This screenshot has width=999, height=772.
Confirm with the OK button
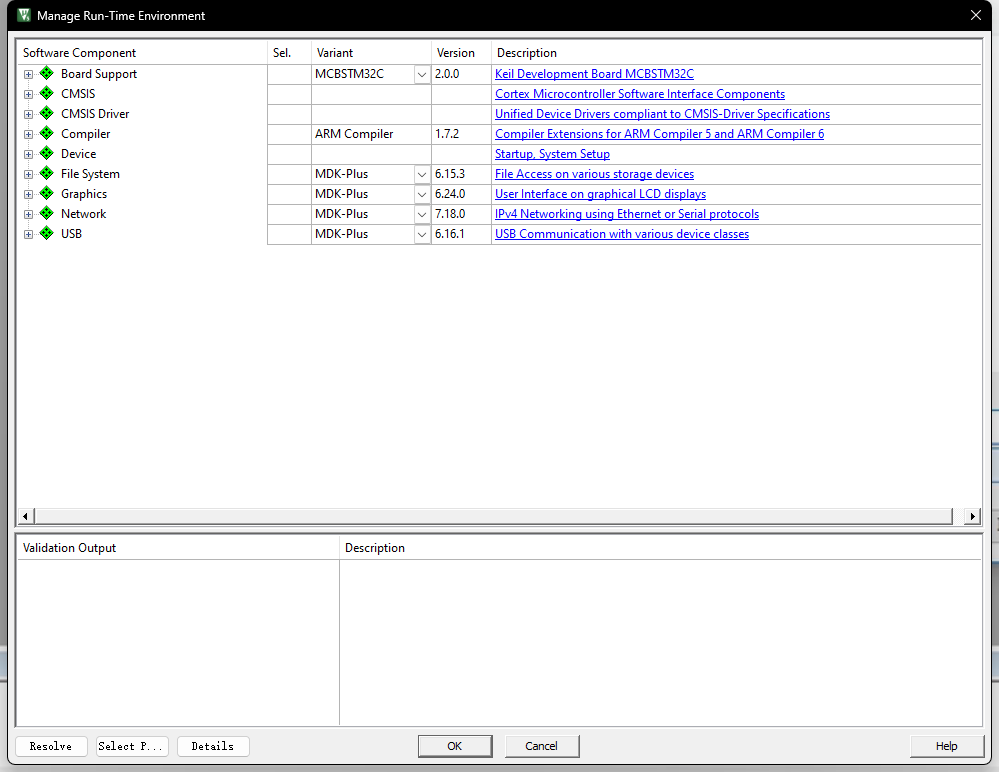455,746
